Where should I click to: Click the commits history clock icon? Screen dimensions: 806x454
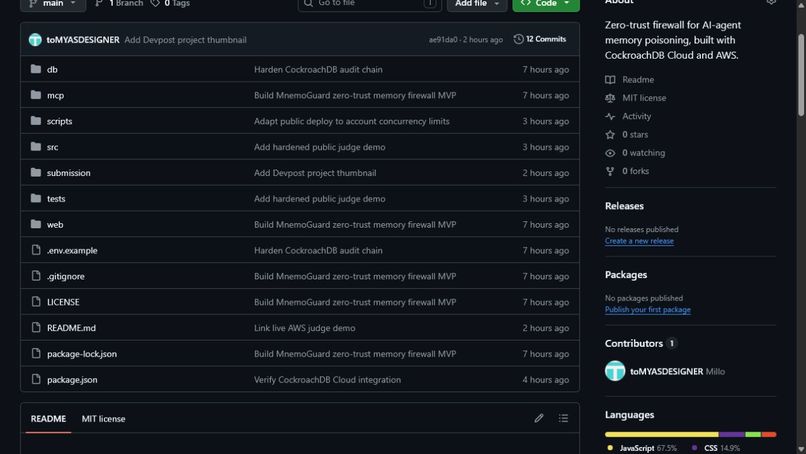click(518, 39)
